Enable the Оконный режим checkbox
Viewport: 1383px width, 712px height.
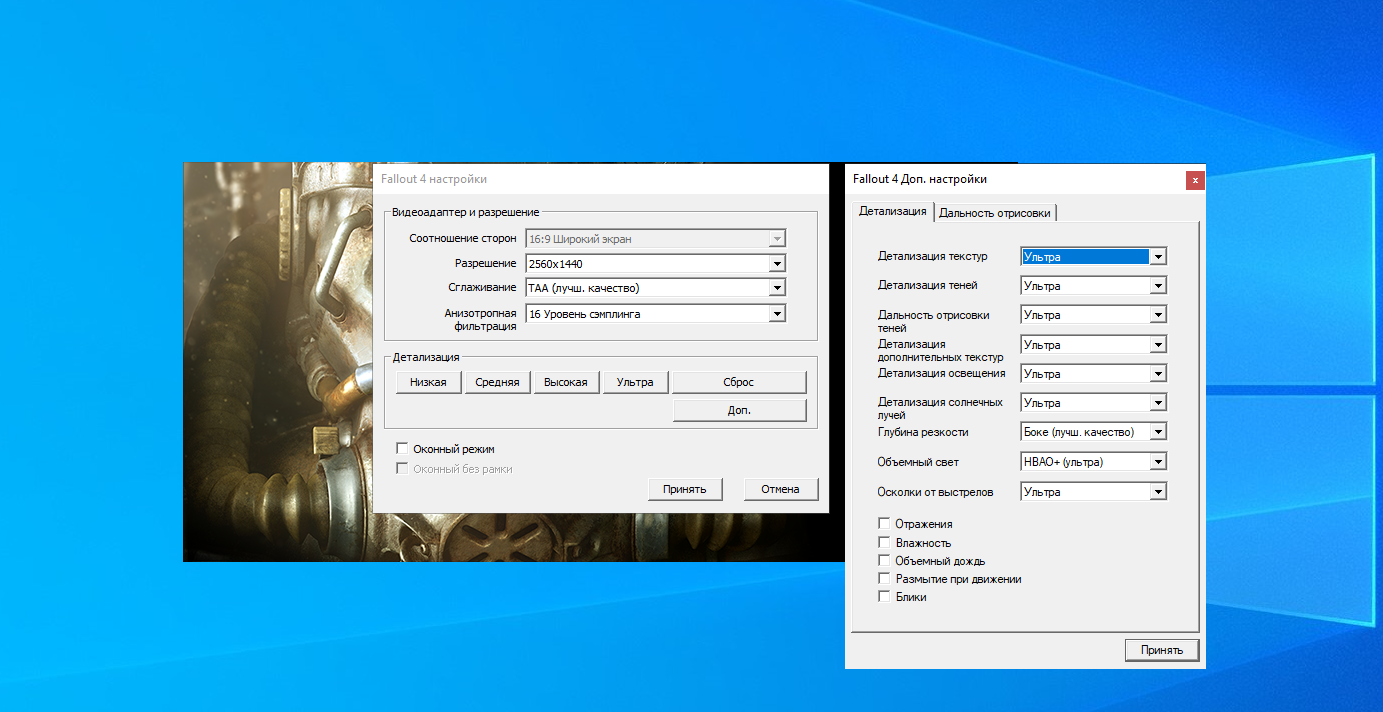click(403, 449)
